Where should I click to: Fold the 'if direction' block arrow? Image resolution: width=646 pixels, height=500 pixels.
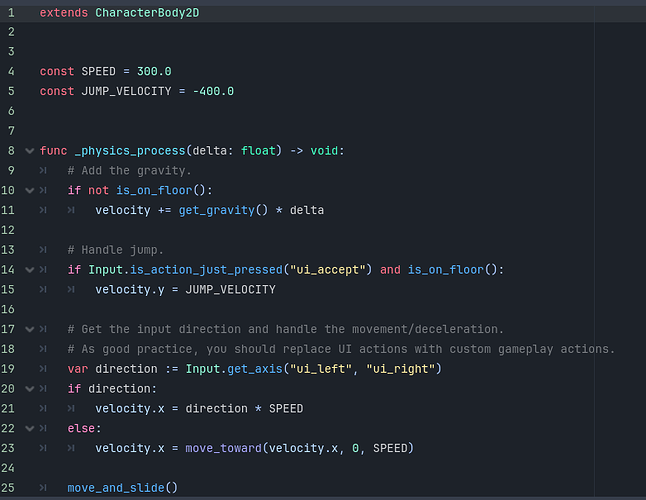29,389
